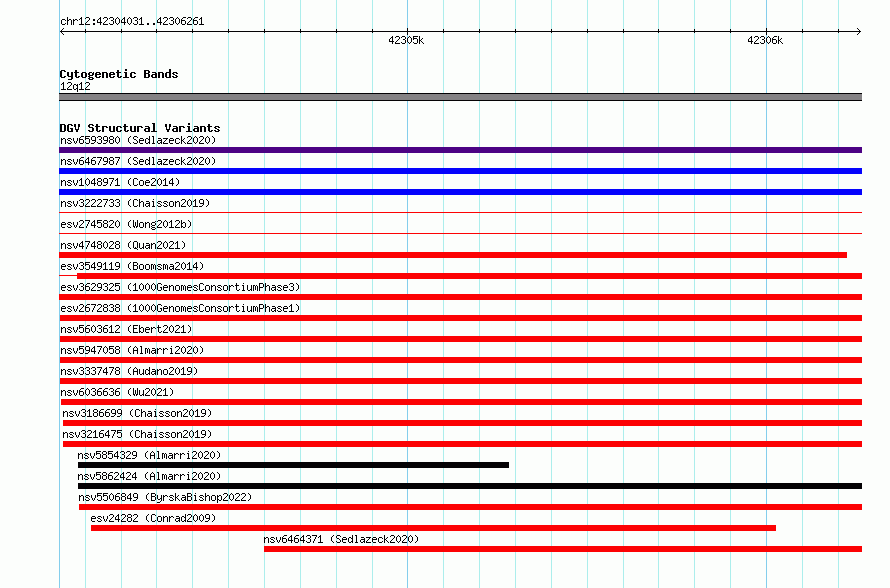Viewport: 890px width, 588px height.
Task: Select the red nsv4748028 Quan2021 bar
Action: [x=453, y=255]
